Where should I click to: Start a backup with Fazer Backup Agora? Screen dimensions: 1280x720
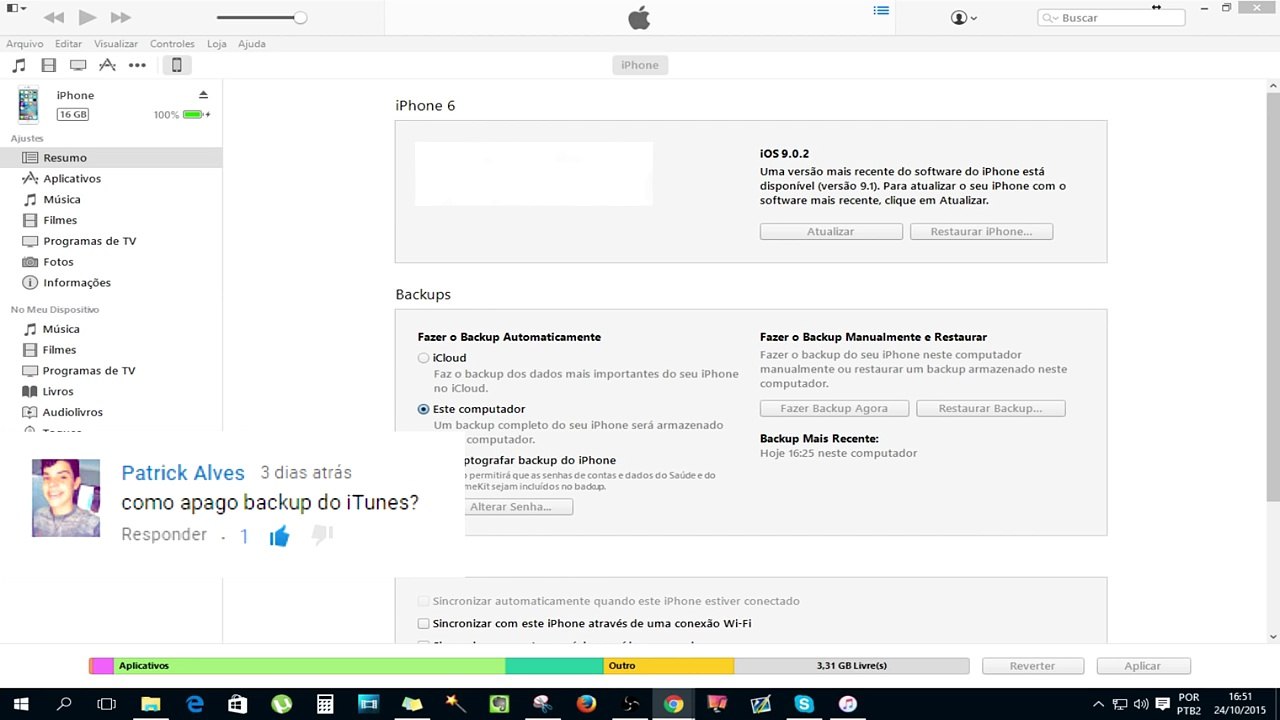(834, 409)
